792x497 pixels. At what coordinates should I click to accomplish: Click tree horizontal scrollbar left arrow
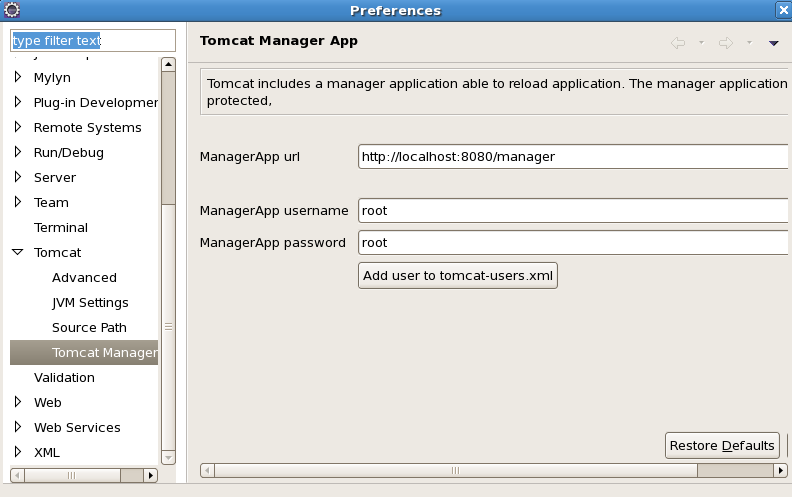(17, 475)
